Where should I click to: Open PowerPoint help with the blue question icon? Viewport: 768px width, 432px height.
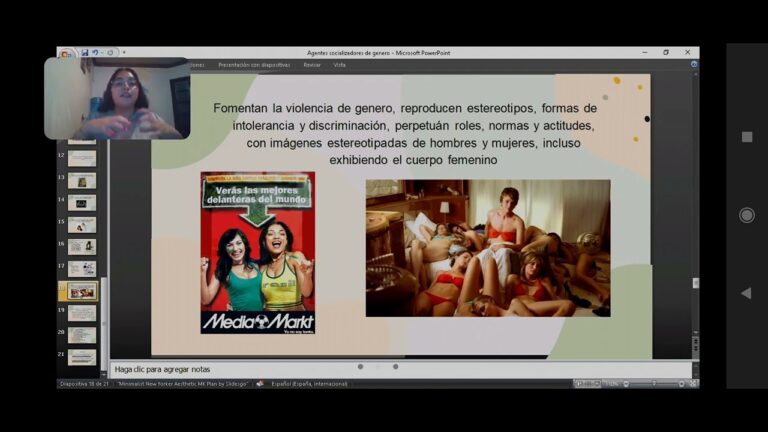[x=694, y=64]
